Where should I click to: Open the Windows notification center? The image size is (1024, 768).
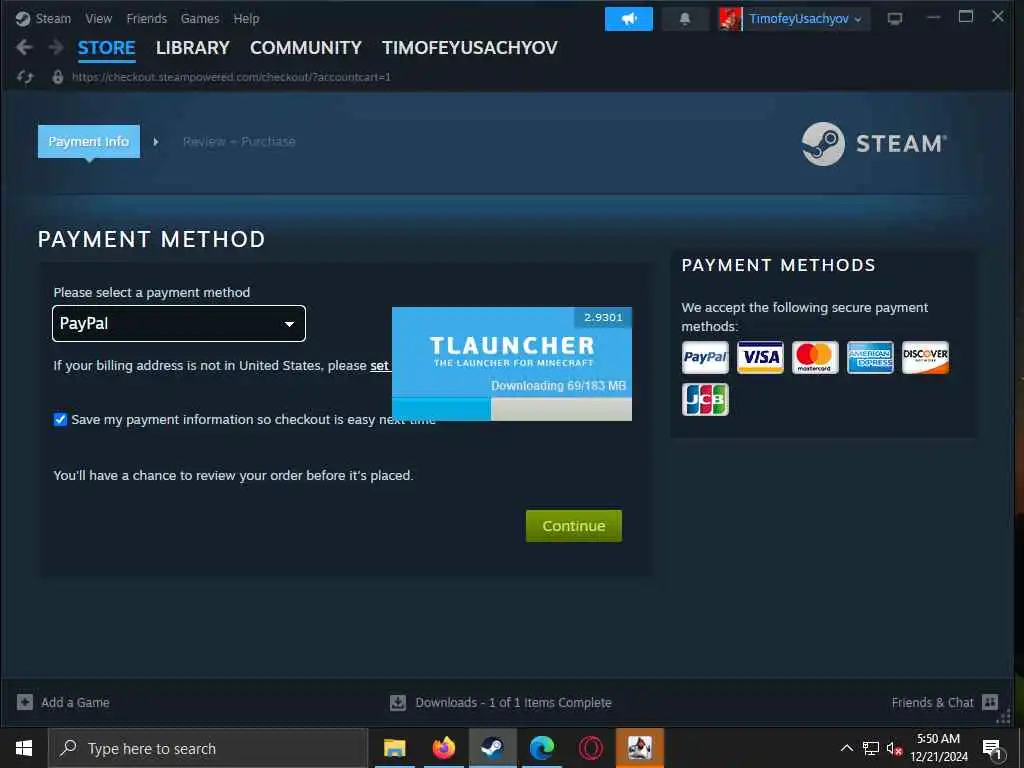tap(992, 748)
